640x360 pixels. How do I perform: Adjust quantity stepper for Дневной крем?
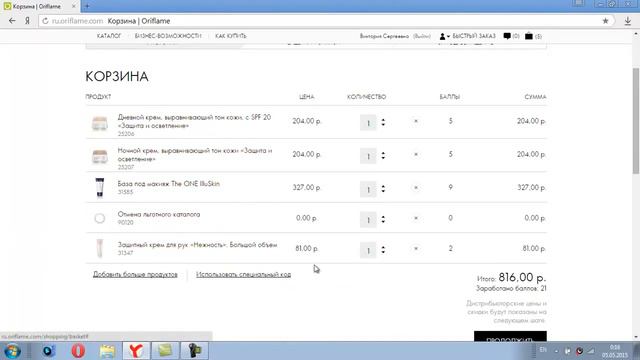pos(383,122)
